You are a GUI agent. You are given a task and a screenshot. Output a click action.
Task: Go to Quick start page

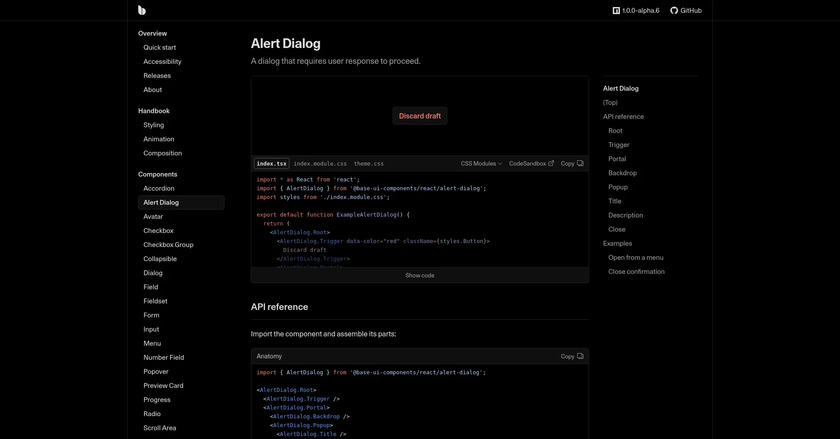click(x=160, y=47)
